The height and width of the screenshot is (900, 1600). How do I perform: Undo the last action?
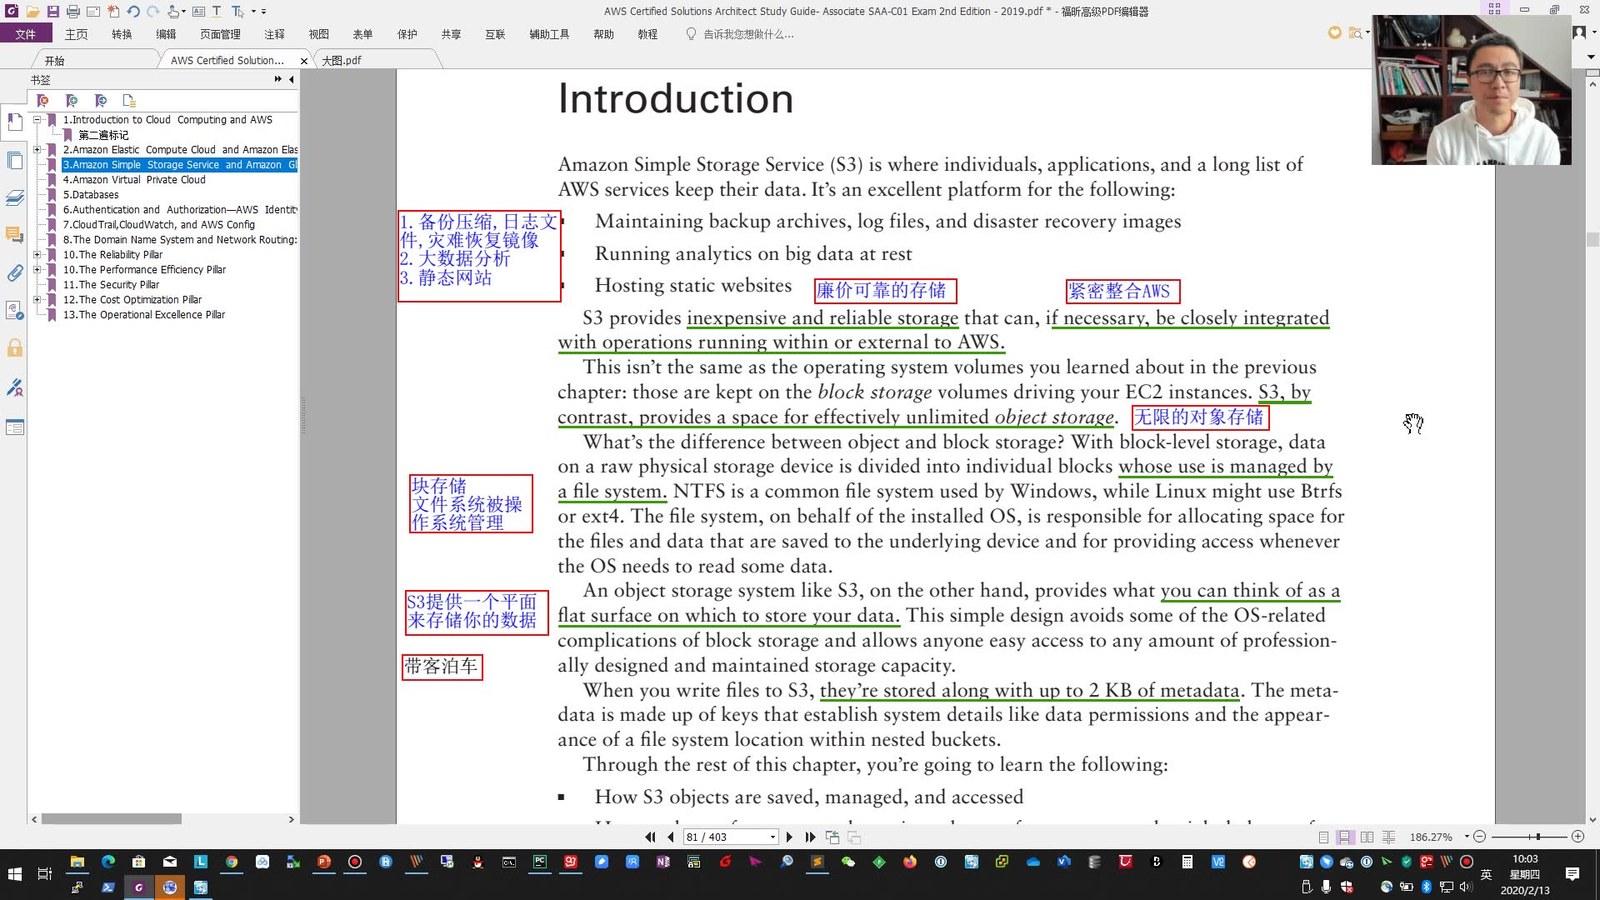click(133, 11)
